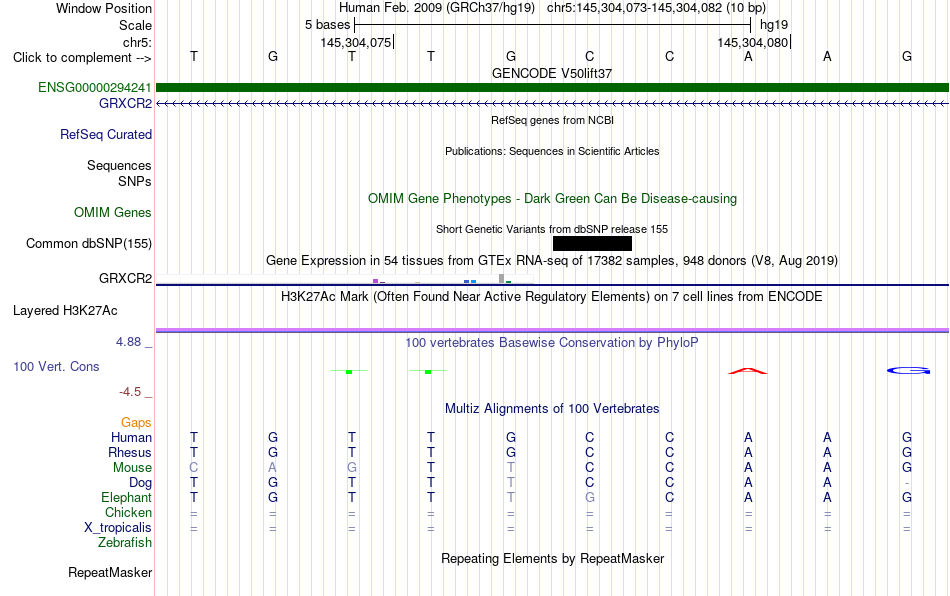Open the OMIM Genes track label
The width and height of the screenshot is (950, 596).
(113, 212)
